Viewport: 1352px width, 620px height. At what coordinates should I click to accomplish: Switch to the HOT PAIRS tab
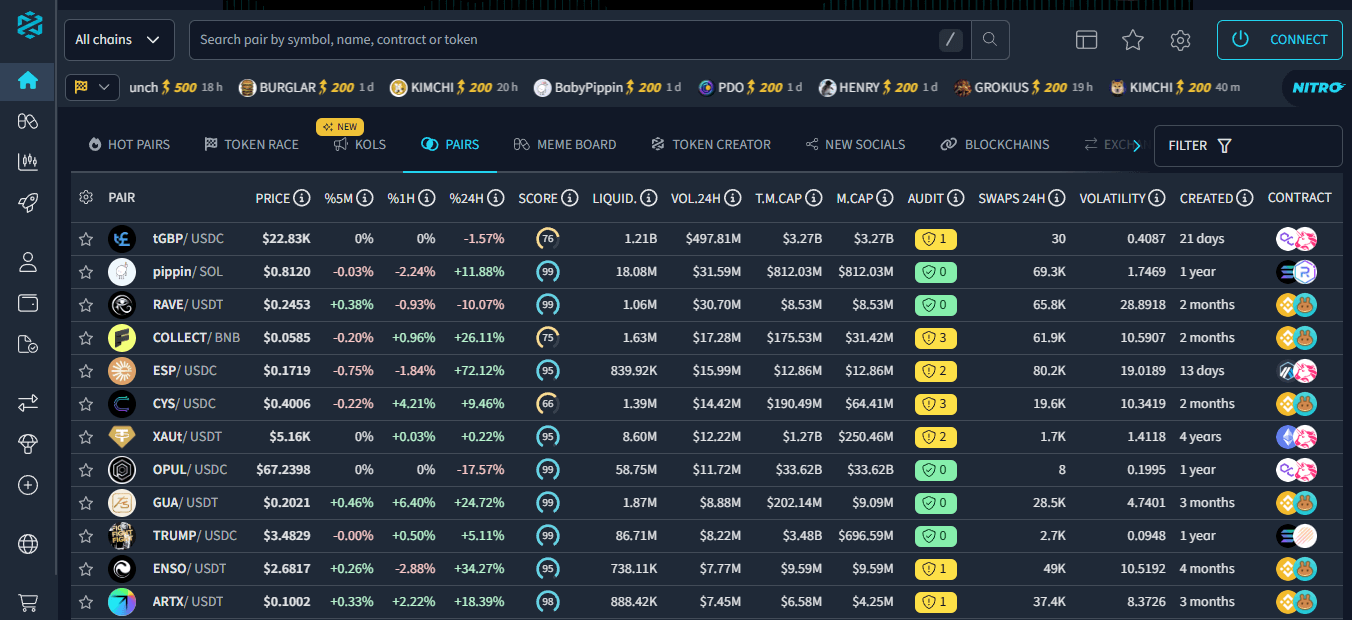[129, 145]
